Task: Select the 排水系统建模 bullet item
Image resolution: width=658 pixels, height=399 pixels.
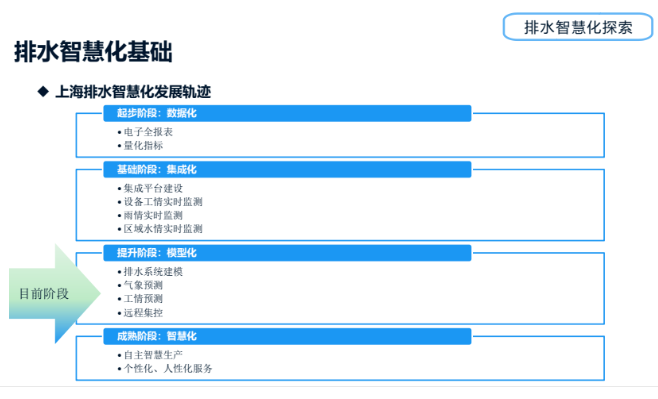Action: click(150, 272)
